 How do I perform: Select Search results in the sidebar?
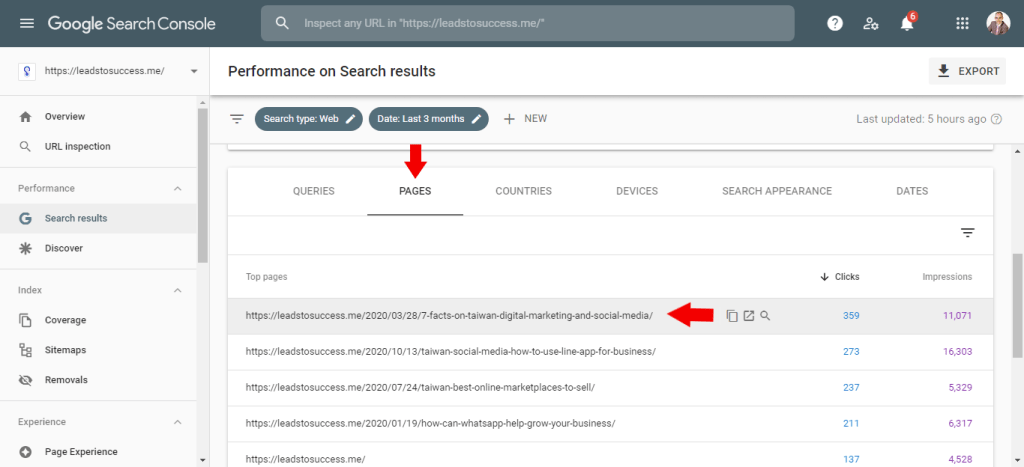click(98, 218)
